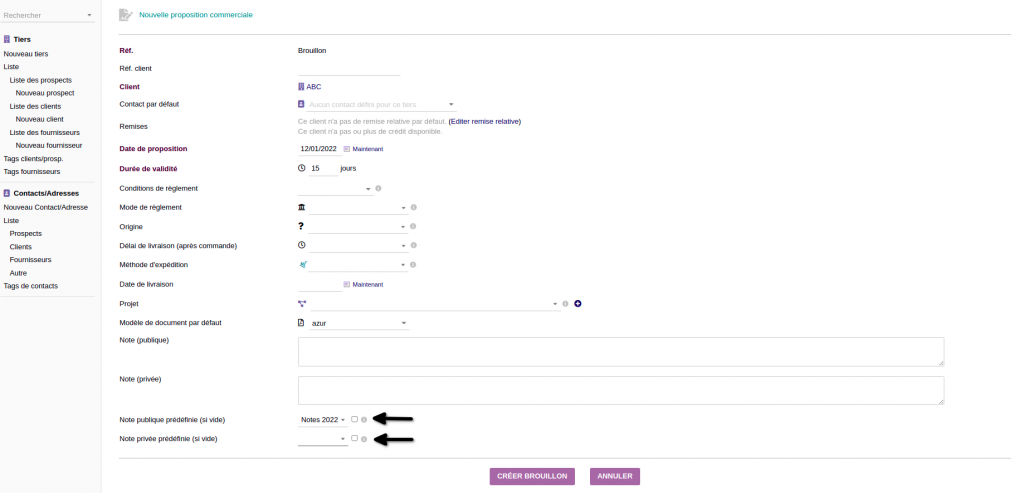This screenshot has height=493, width=1024.
Task: Tick the Note privée prédéfinie checkbox
Action: coord(355,439)
